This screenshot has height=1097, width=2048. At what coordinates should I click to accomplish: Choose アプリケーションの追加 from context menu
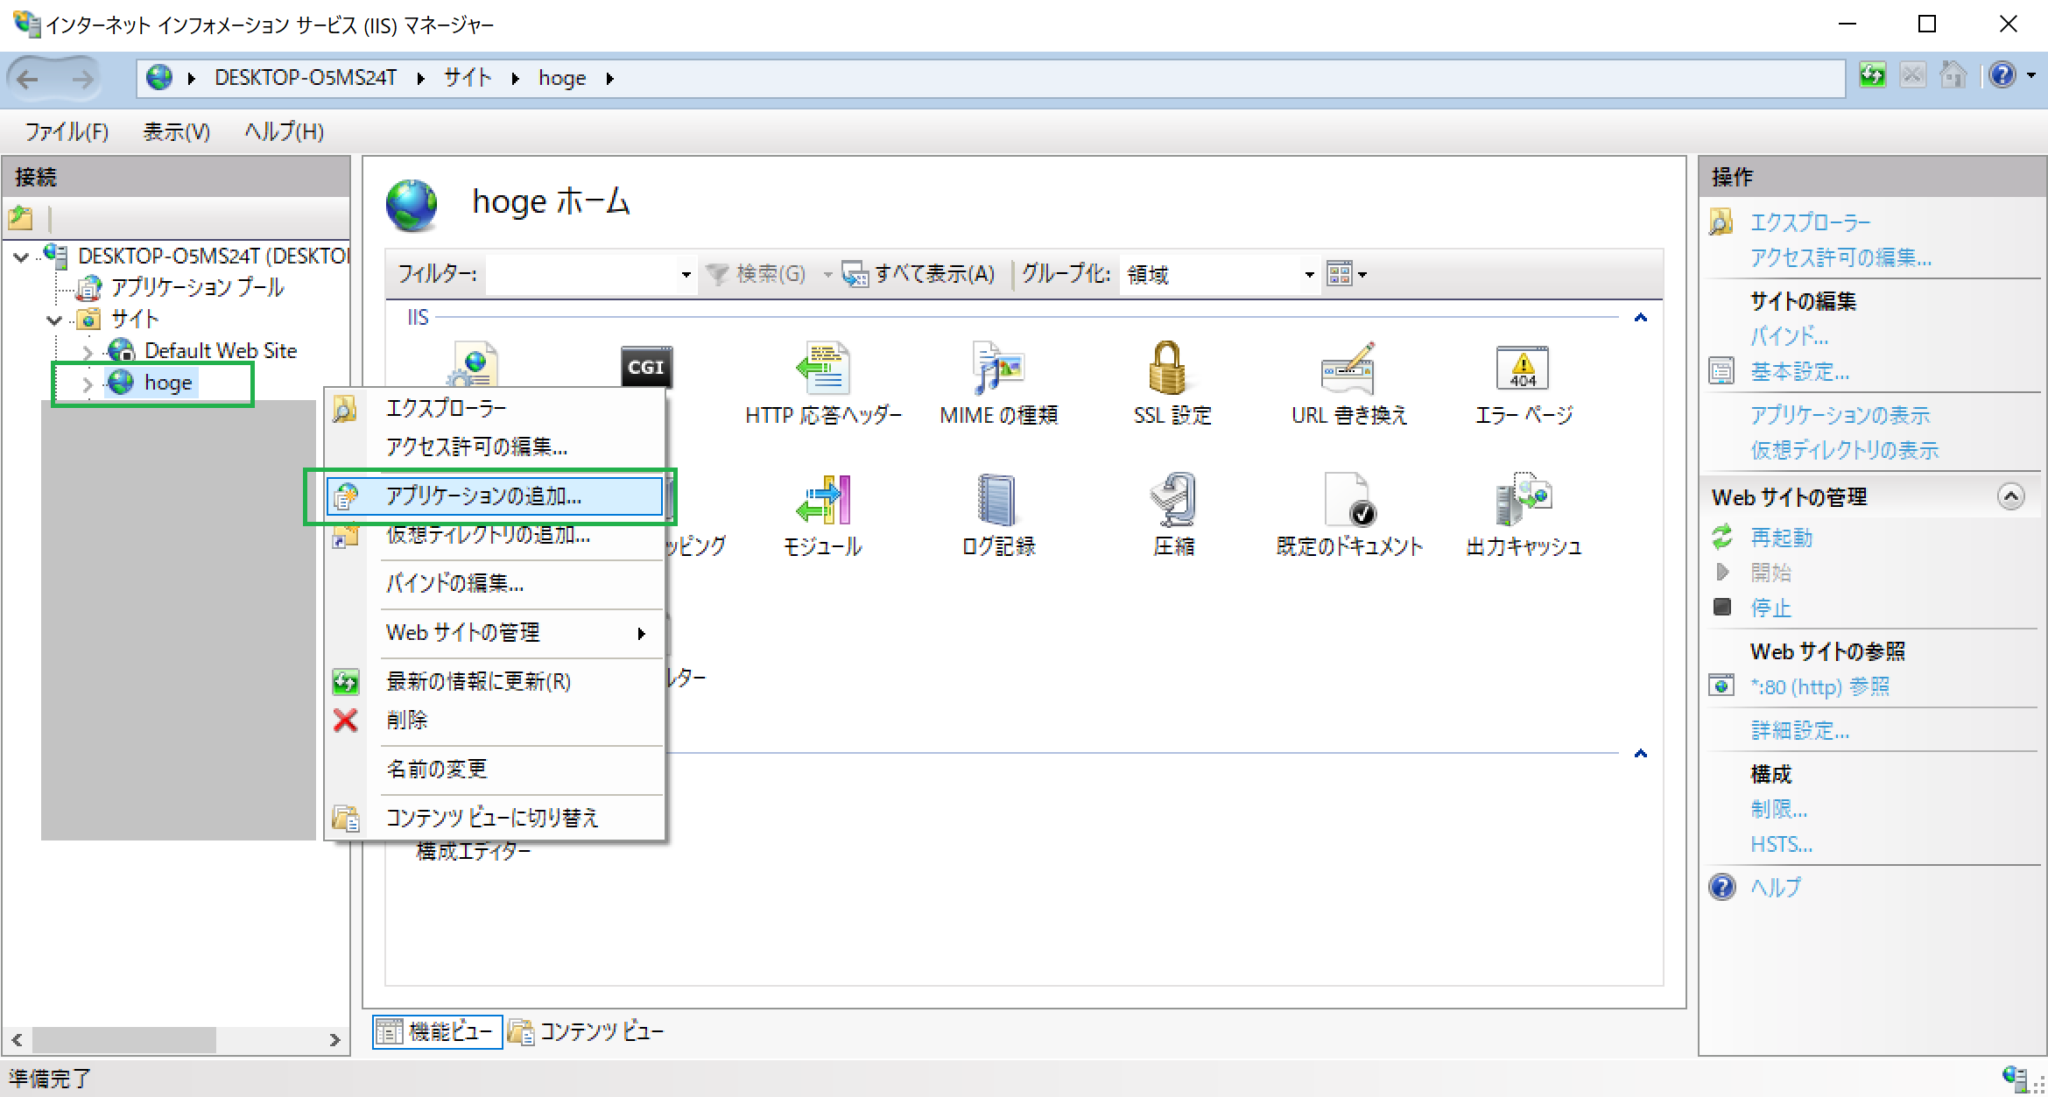489,495
